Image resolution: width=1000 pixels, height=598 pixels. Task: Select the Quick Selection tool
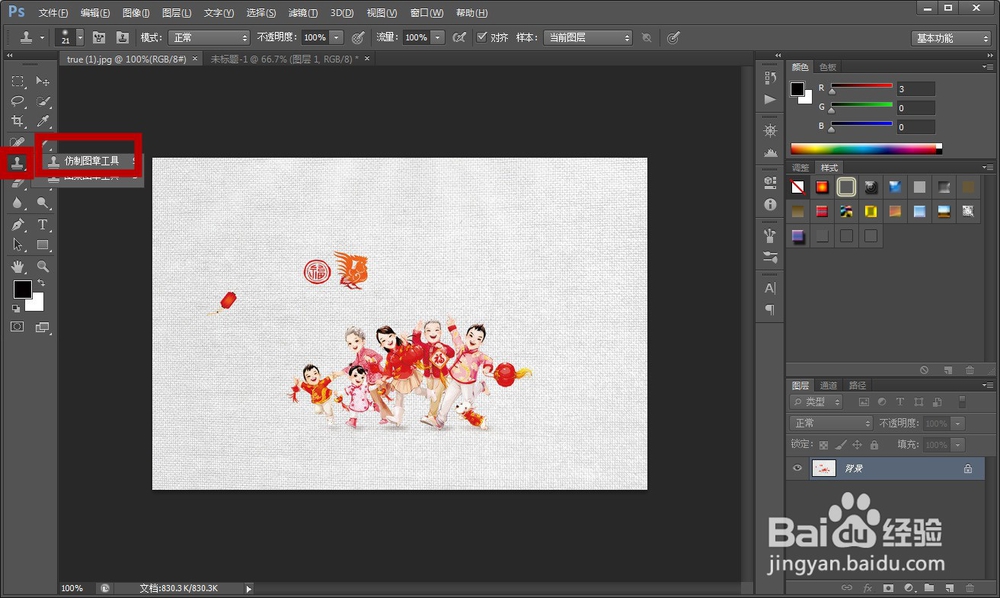pyautogui.click(x=42, y=101)
